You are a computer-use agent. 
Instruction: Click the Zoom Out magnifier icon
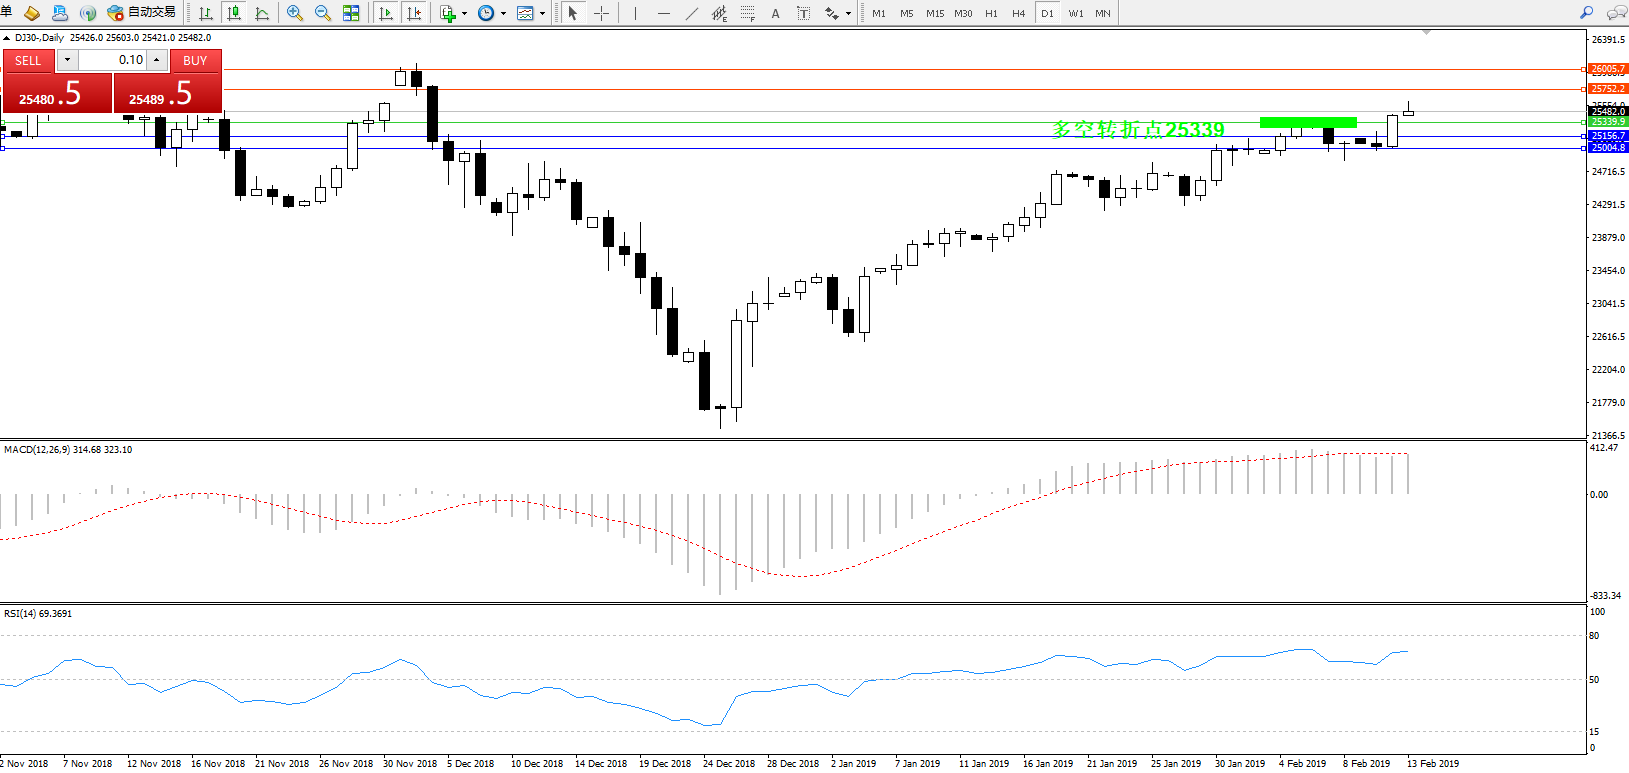pyautogui.click(x=323, y=13)
